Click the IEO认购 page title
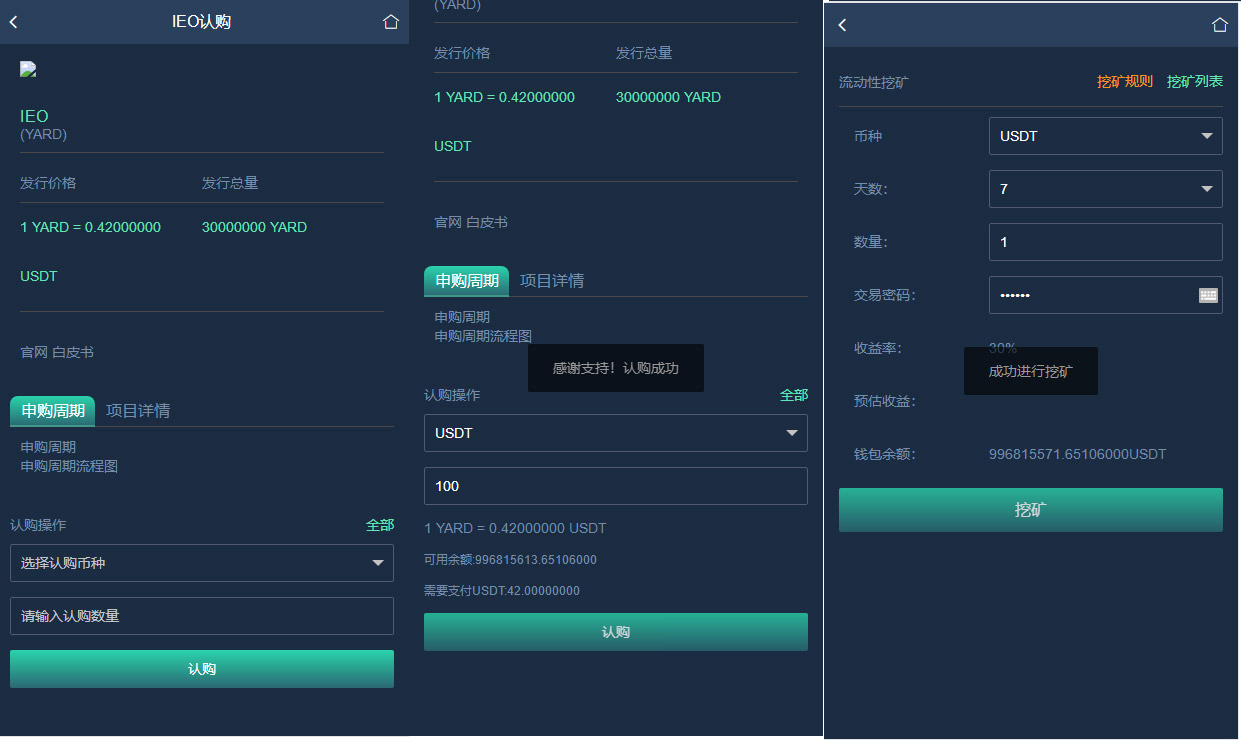The image size is (1241, 743). click(x=202, y=22)
